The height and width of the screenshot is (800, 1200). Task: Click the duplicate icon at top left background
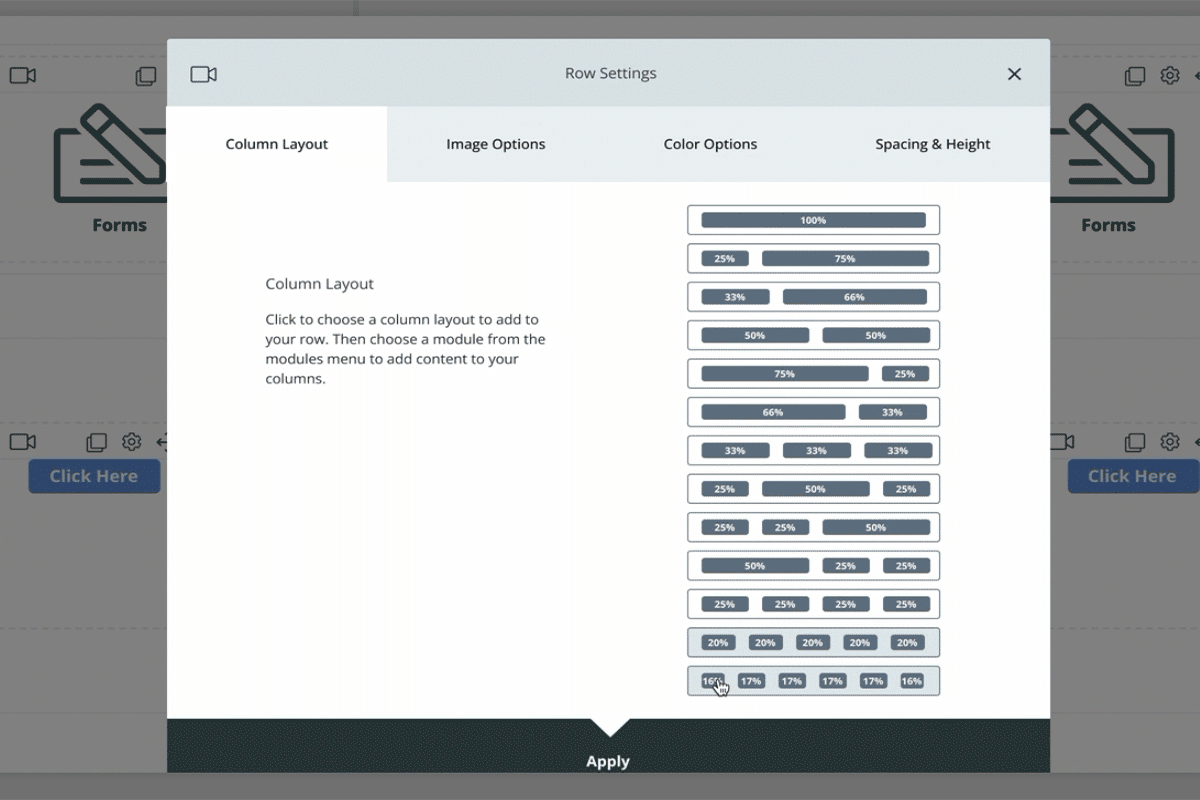[146, 75]
